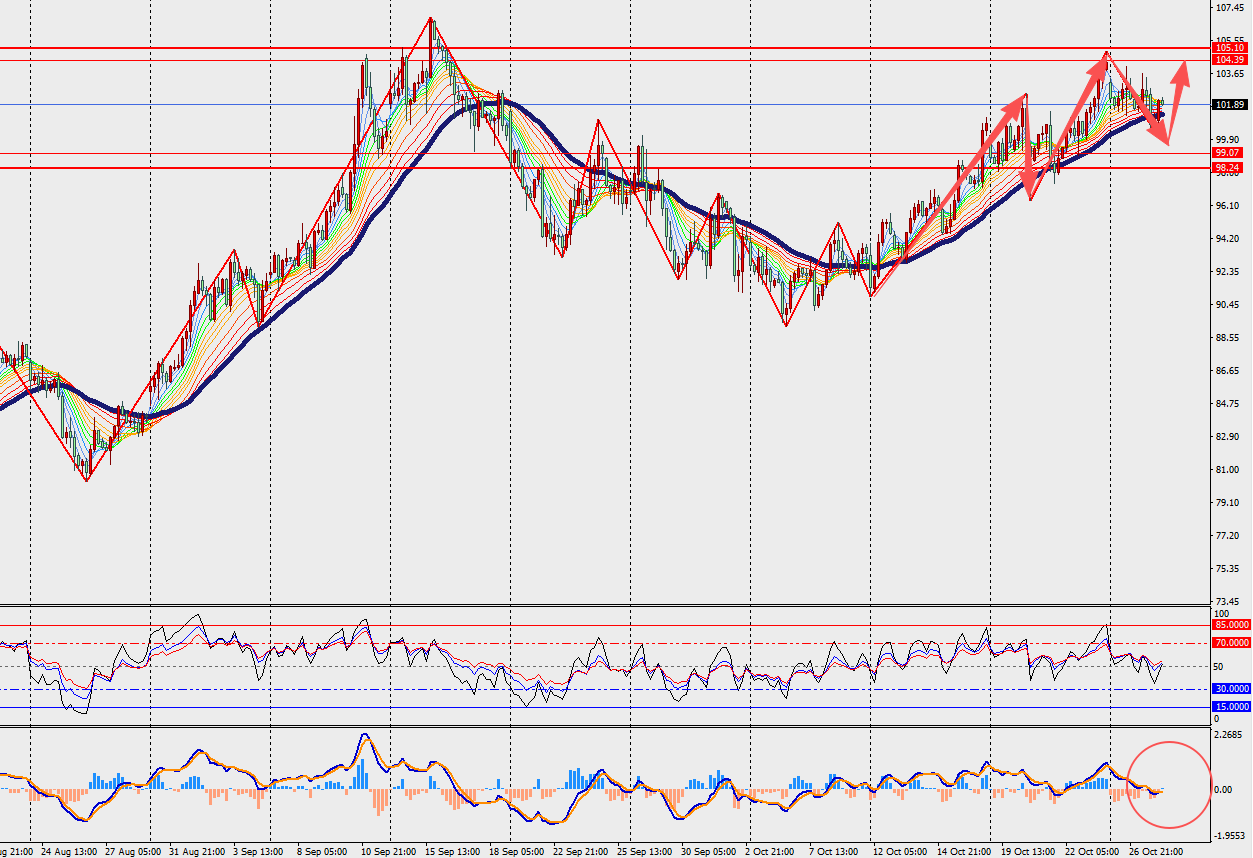Click the 94.20 price scale label
Image resolution: width=1253 pixels, height=858 pixels.
pos(1229,239)
